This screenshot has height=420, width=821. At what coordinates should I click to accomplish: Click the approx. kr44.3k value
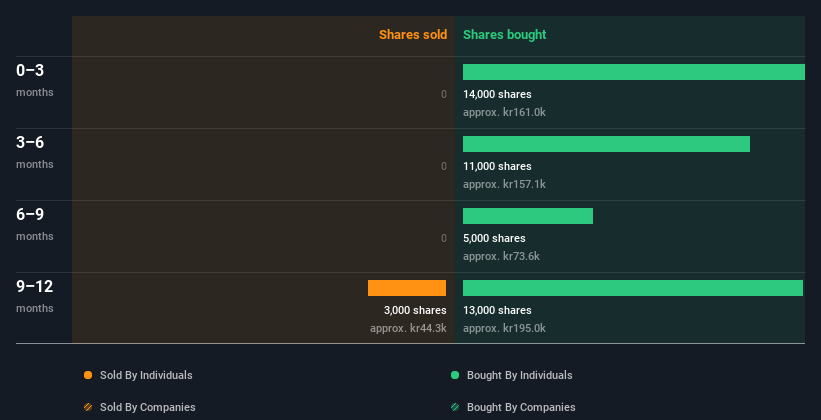pyautogui.click(x=408, y=328)
